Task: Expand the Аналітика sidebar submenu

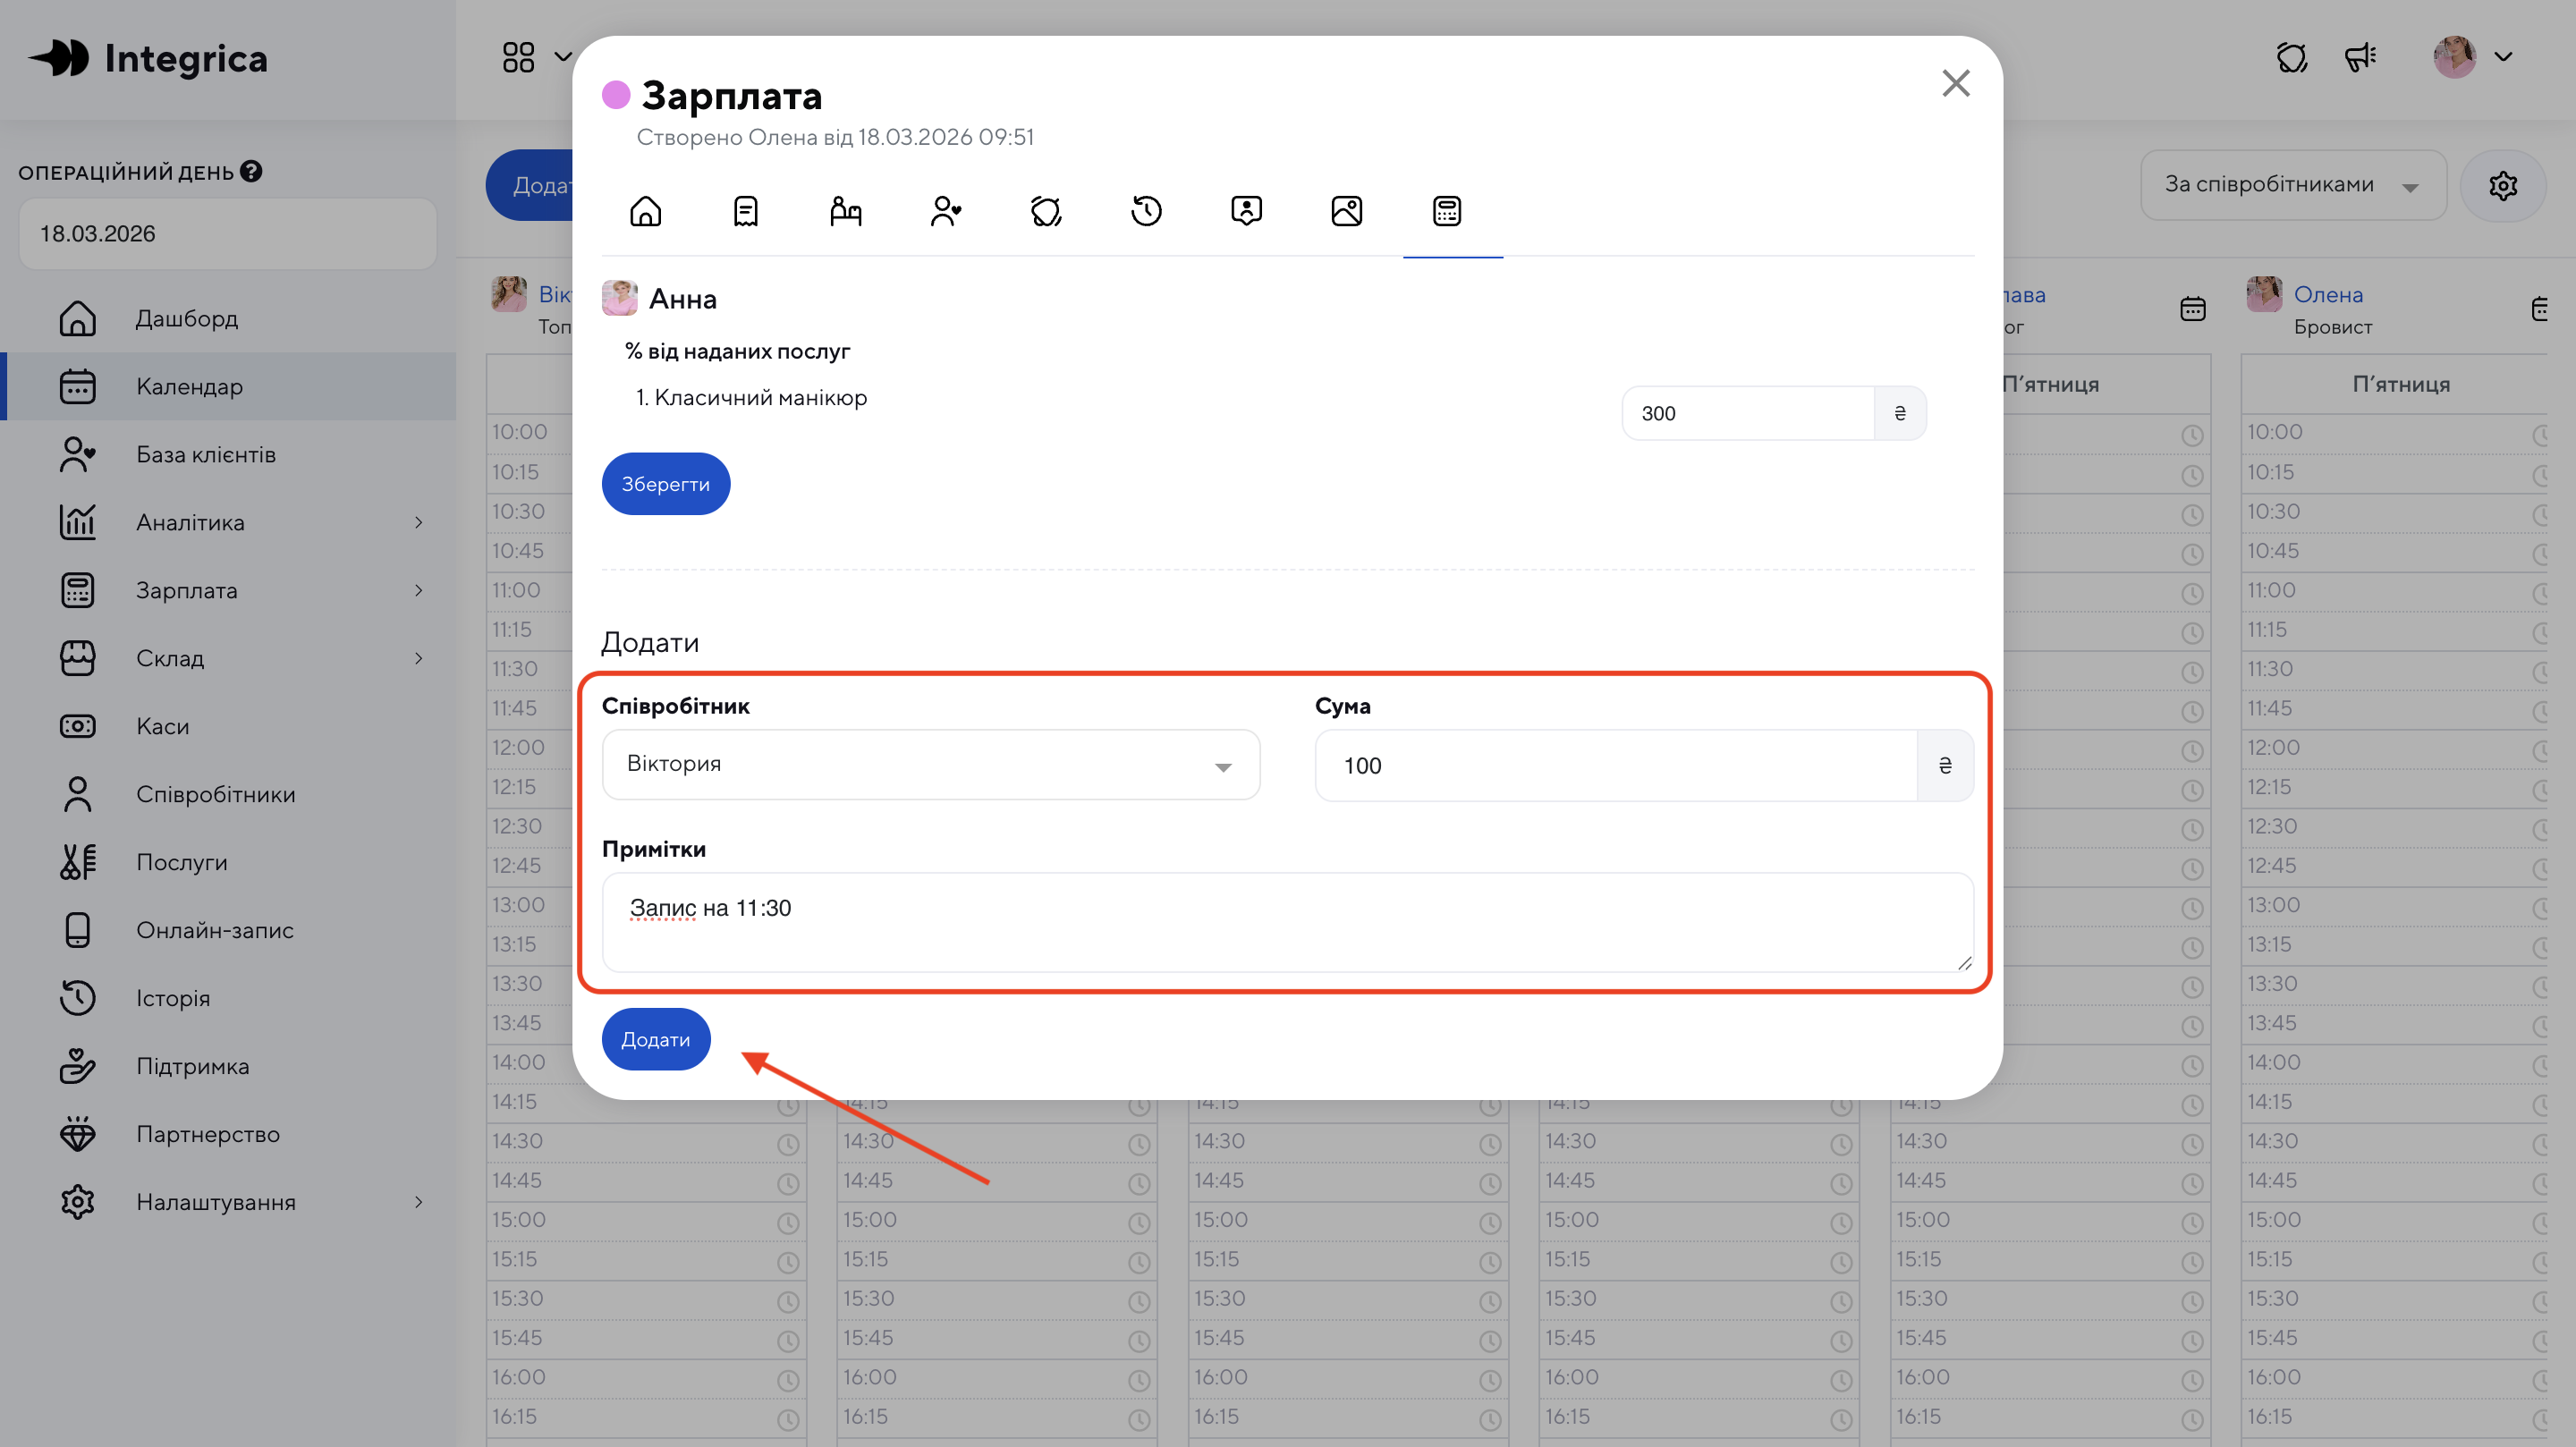Action: (418, 522)
